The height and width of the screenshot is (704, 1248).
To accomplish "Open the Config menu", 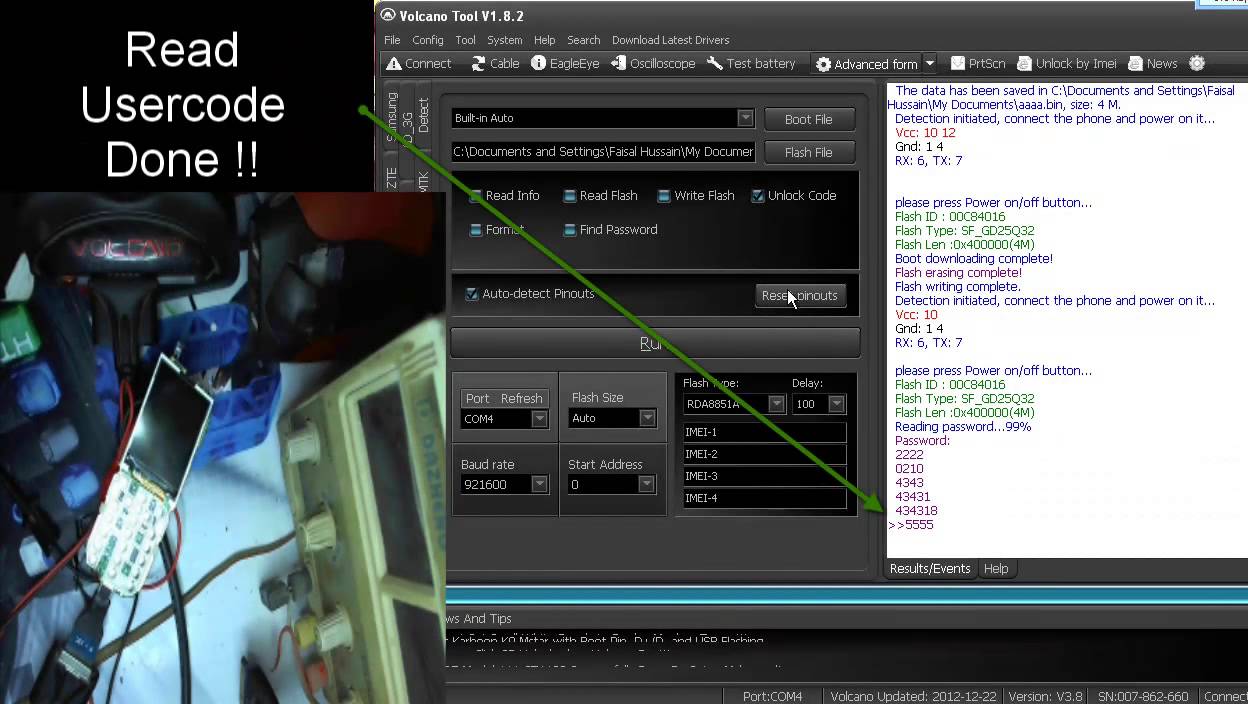I will pyautogui.click(x=427, y=40).
